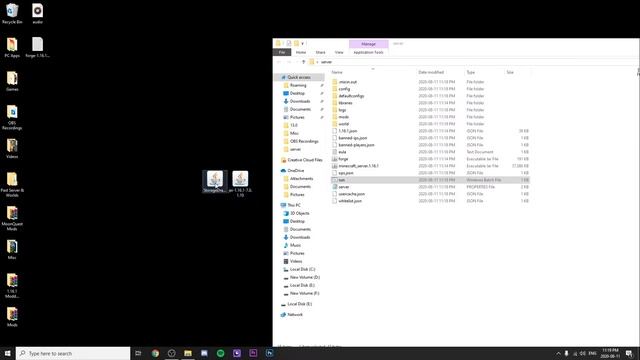Select the Games desktop folder
This screenshot has width=640, height=360.
(12, 81)
